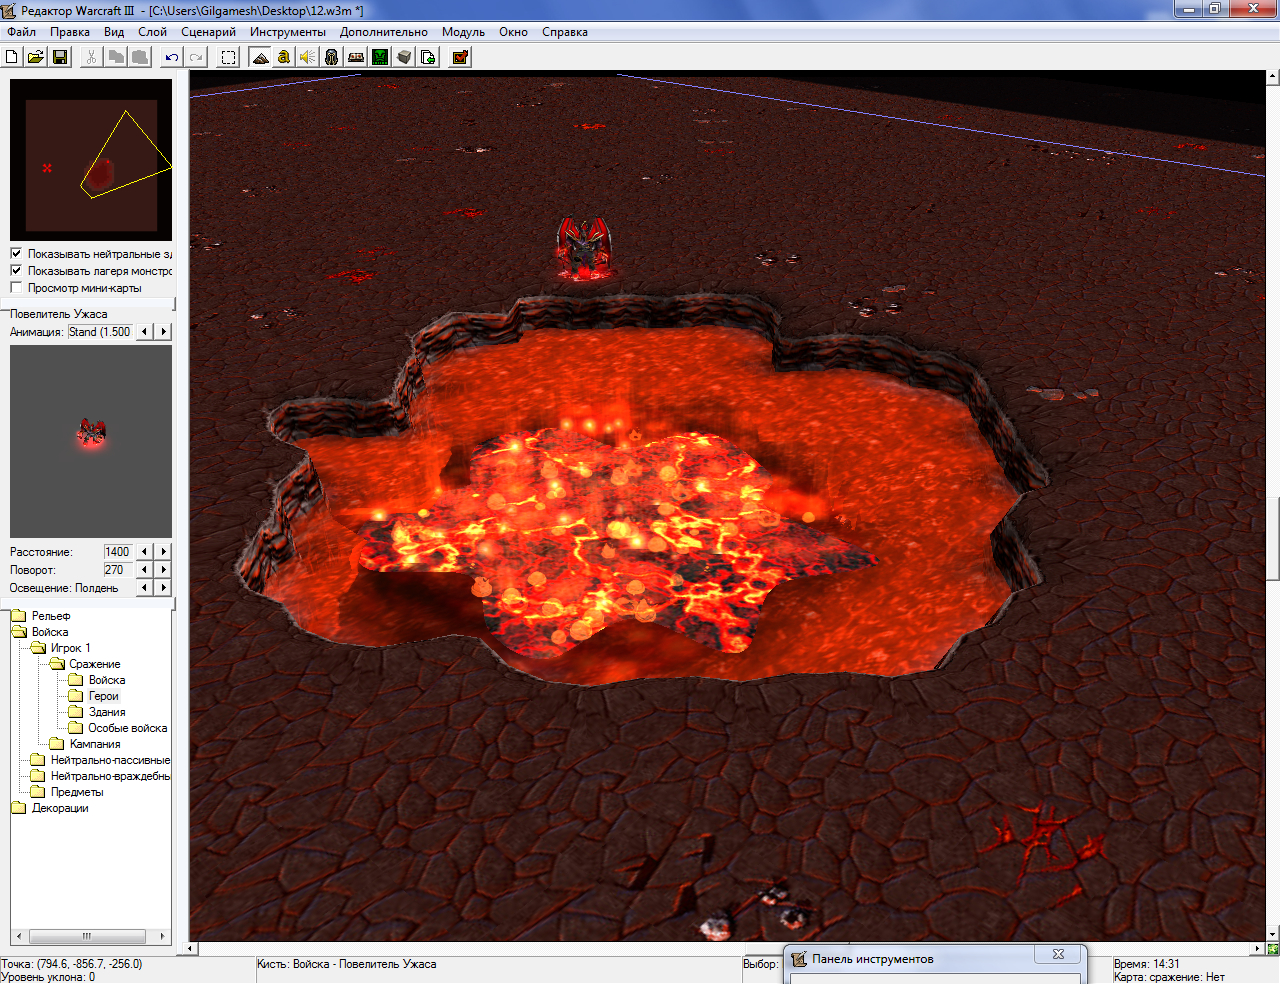The width and height of the screenshot is (1280, 984).
Task: Open the AI editor green-face icon
Action: click(x=380, y=57)
